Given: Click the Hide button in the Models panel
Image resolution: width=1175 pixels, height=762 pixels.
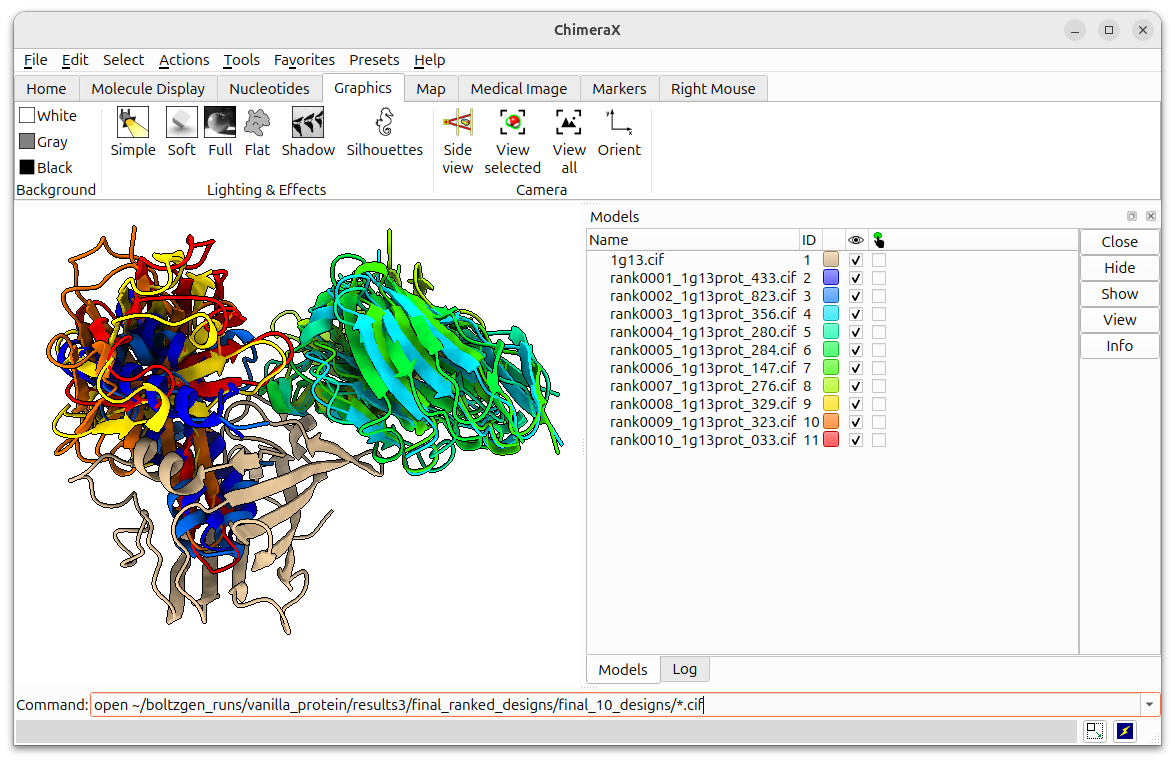Looking at the screenshot, I should pos(1119,267).
